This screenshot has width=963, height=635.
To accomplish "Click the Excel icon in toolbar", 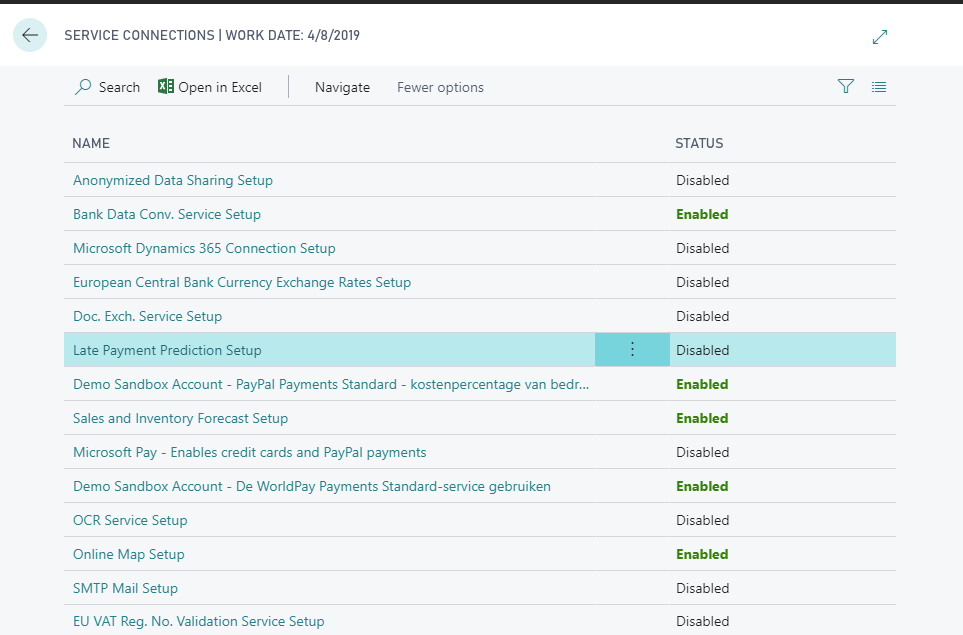I will click(165, 86).
